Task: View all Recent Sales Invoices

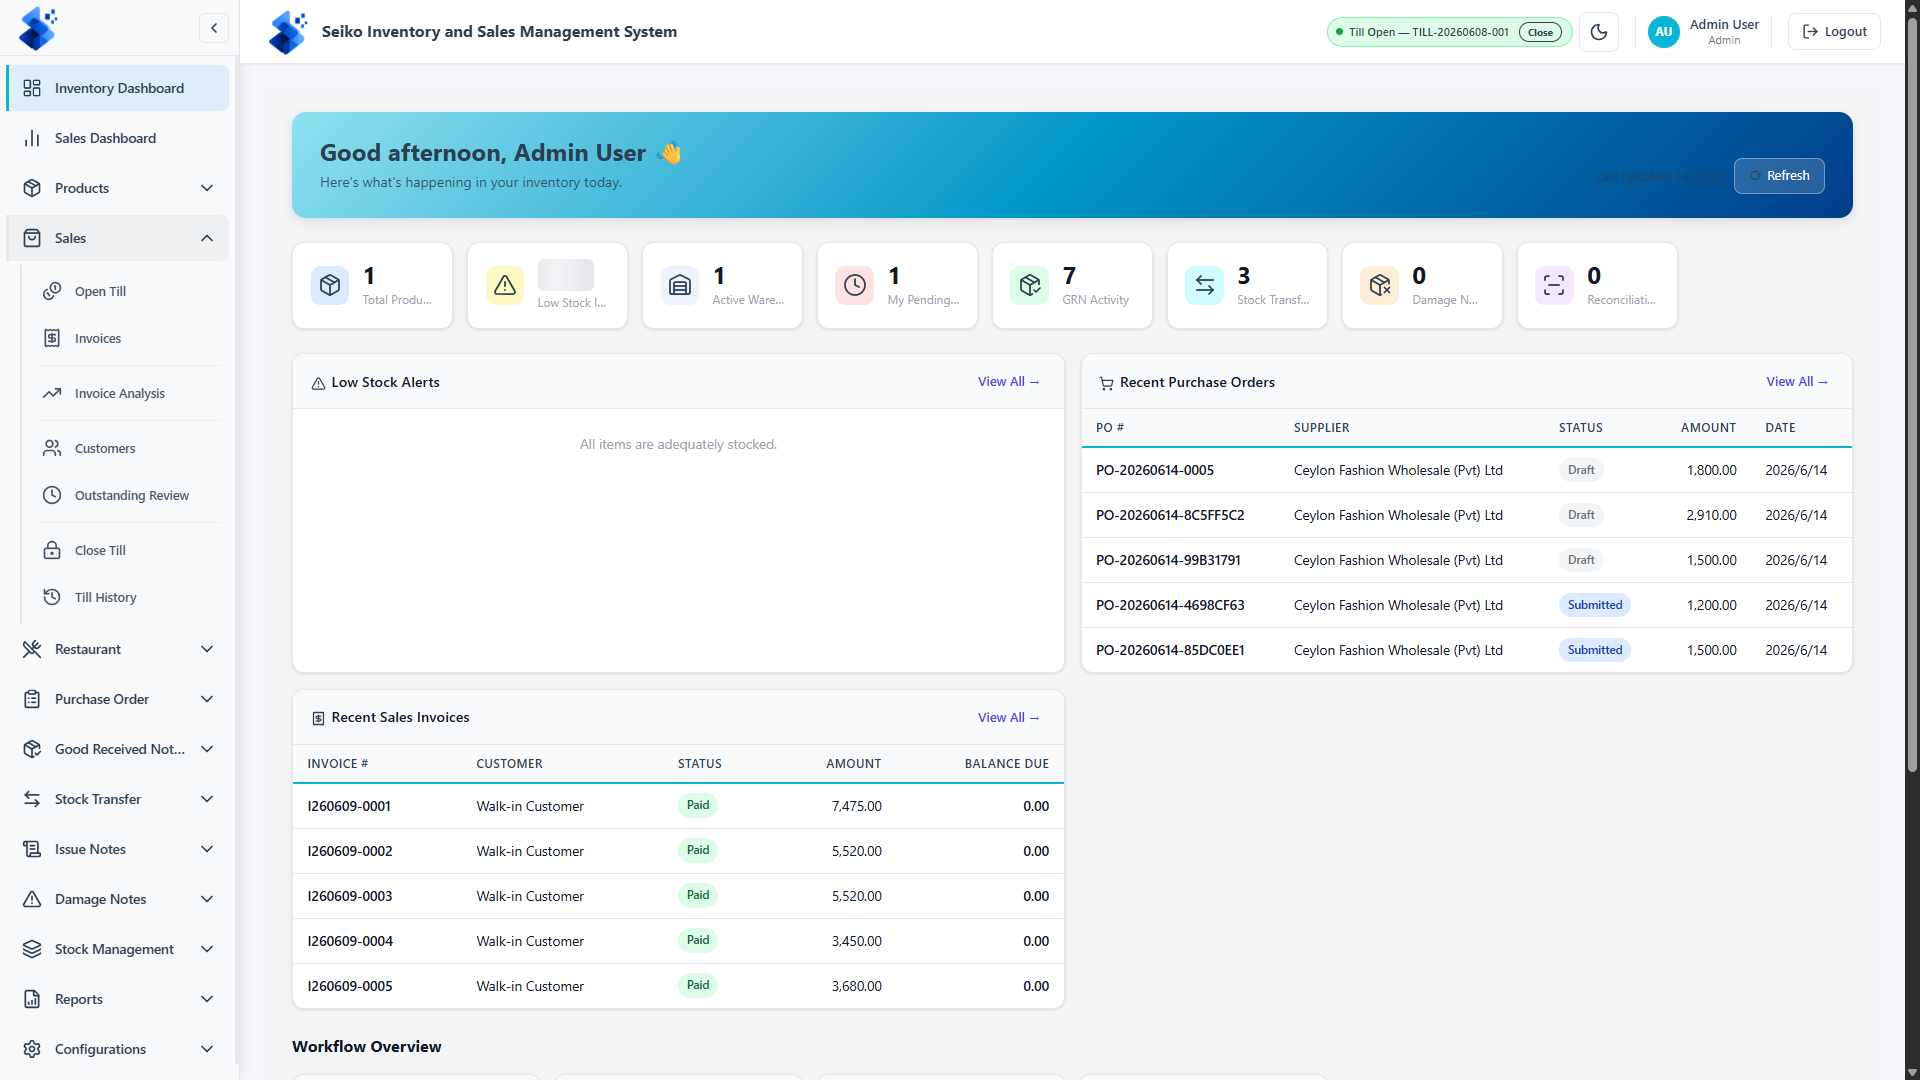Action: (1009, 718)
